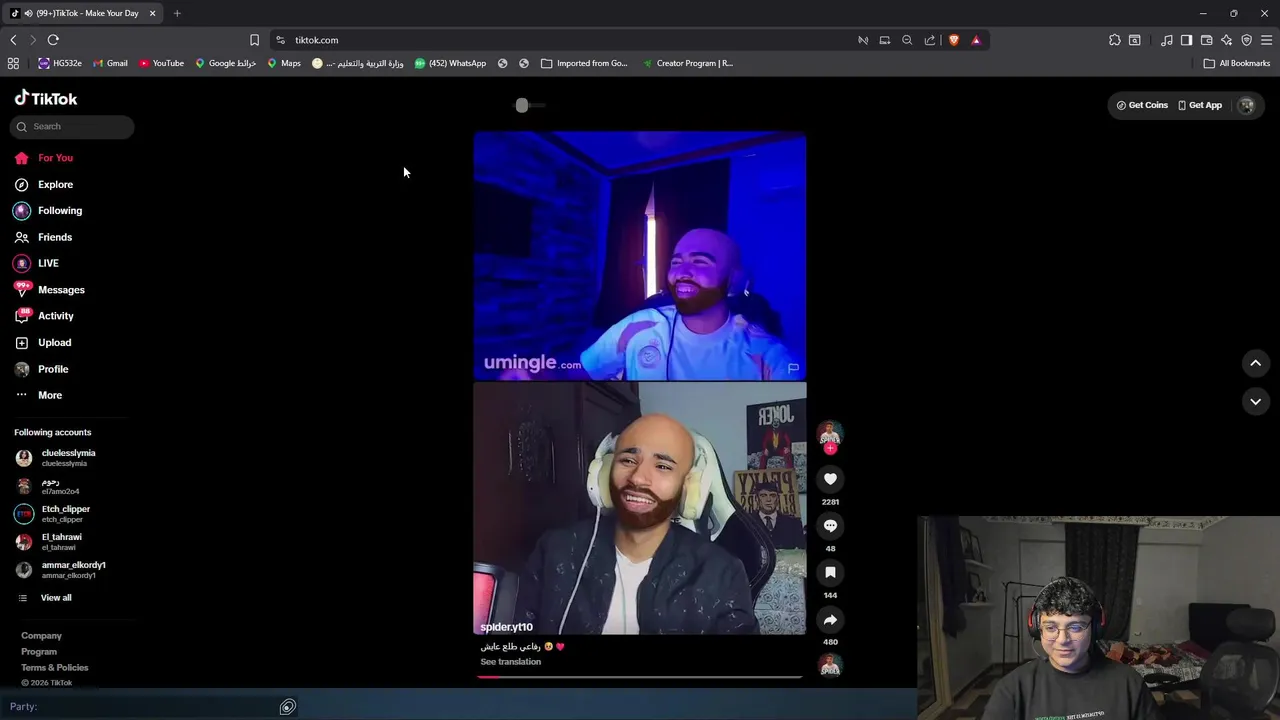Image resolution: width=1280 pixels, height=720 pixels.
Task: Open comments via the speech bubble icon
Action: point(830,526)
